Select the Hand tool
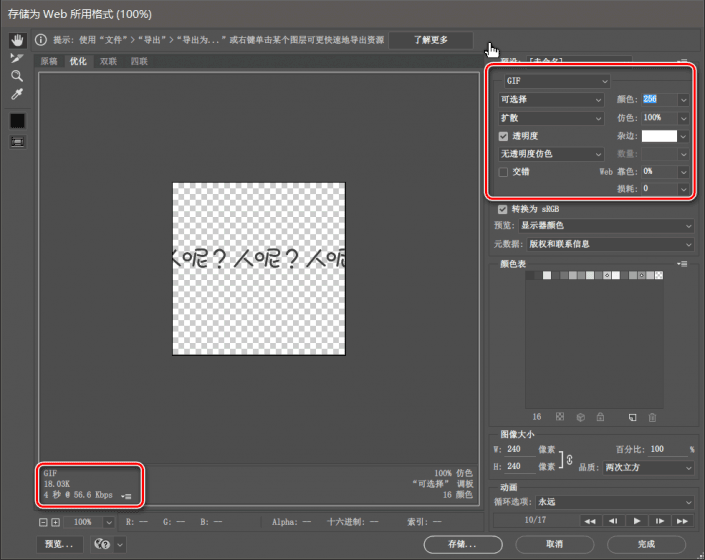Screen dimensions: 705x560 (x=18, y=40)
